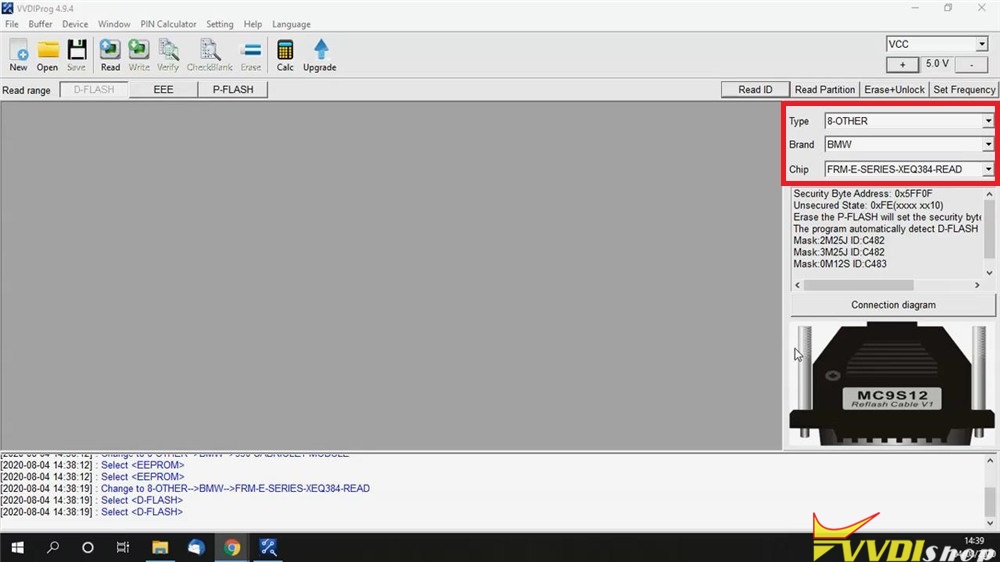Image resolution: width=1000 pixels, height=562 pixels.
Task: Open the PIN Calculator menu
Action: click(x=168, y=24)
